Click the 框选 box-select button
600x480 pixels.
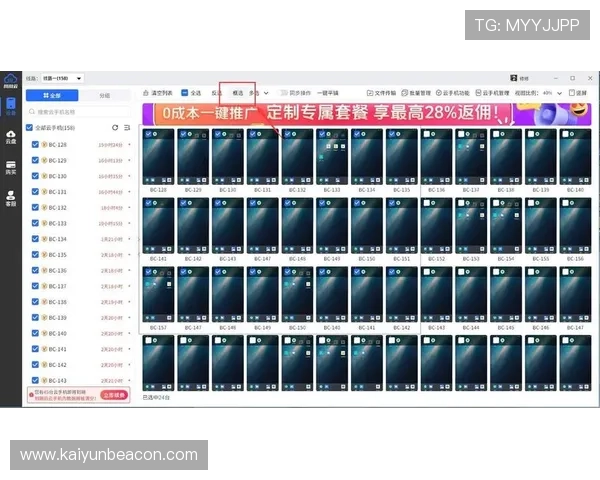click(236, 93)
